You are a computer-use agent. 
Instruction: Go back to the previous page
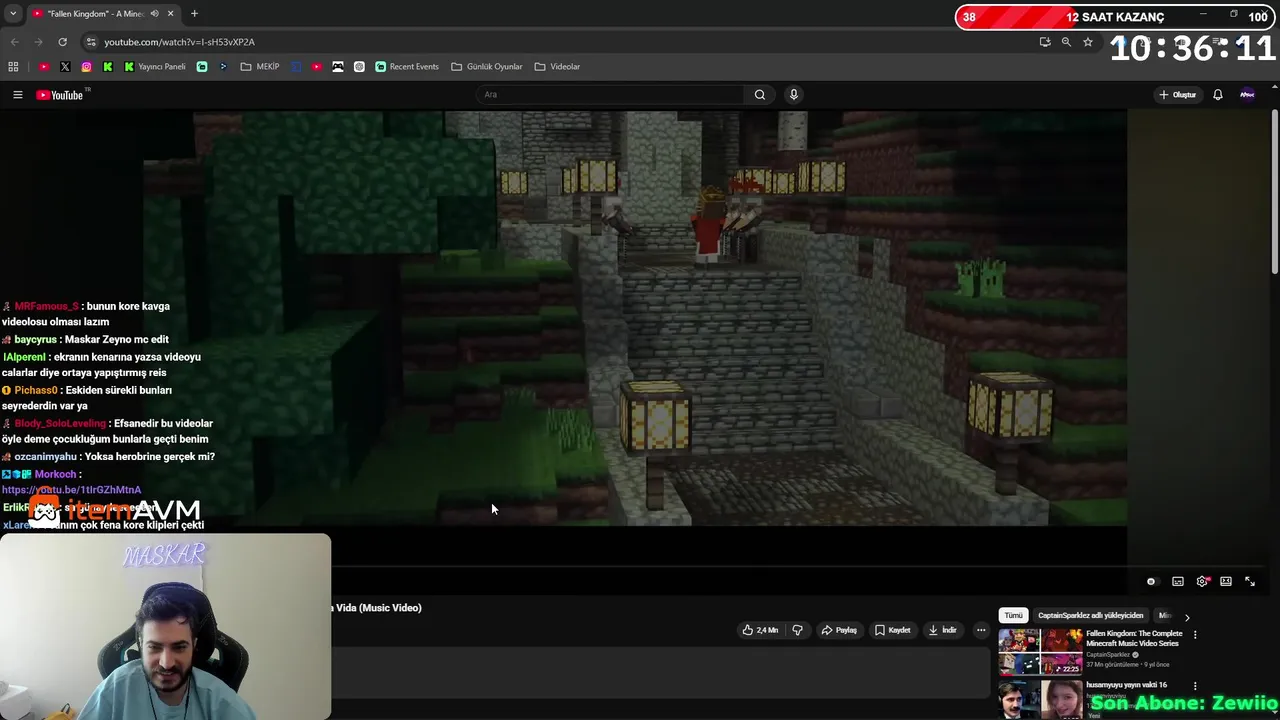[14, 42]
